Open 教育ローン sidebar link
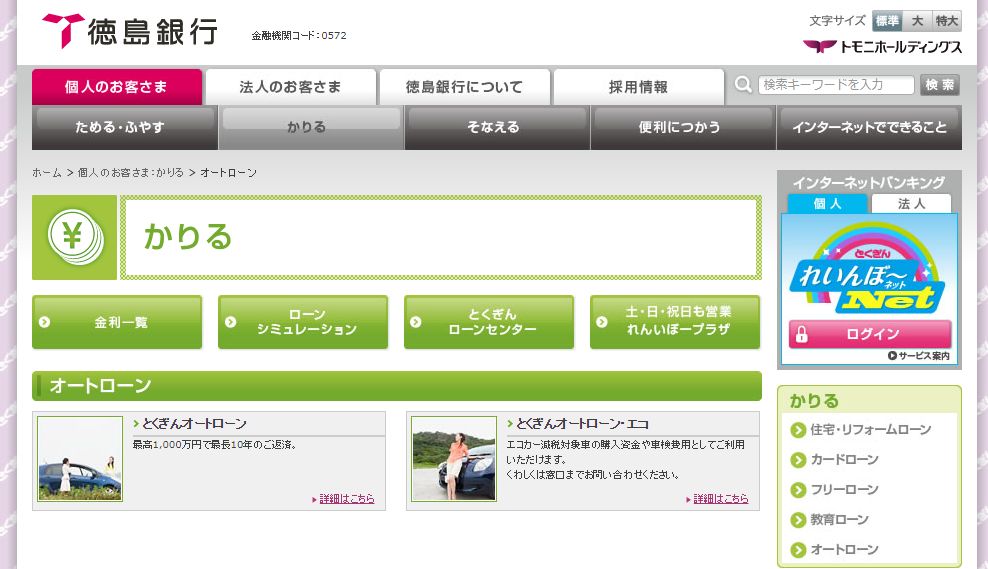988x569 pixels. [839, 520]
